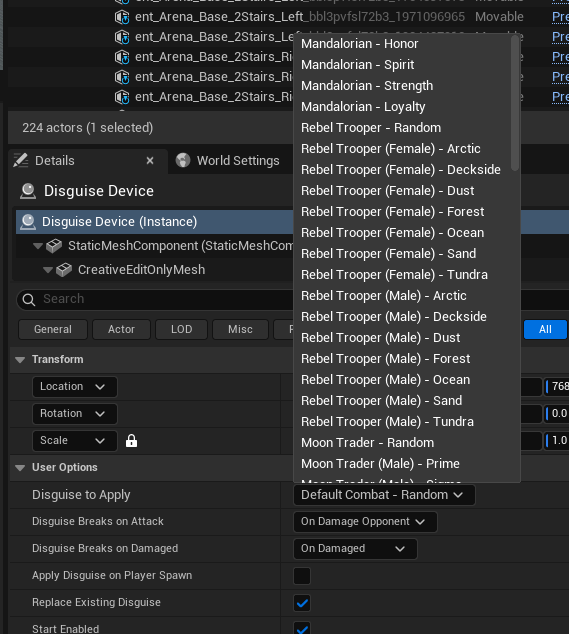Image resolution: width=569 pixels, height=634 pixels.
Task: Click the disguise list scrollbar thumb
Action: pos(515,103)
